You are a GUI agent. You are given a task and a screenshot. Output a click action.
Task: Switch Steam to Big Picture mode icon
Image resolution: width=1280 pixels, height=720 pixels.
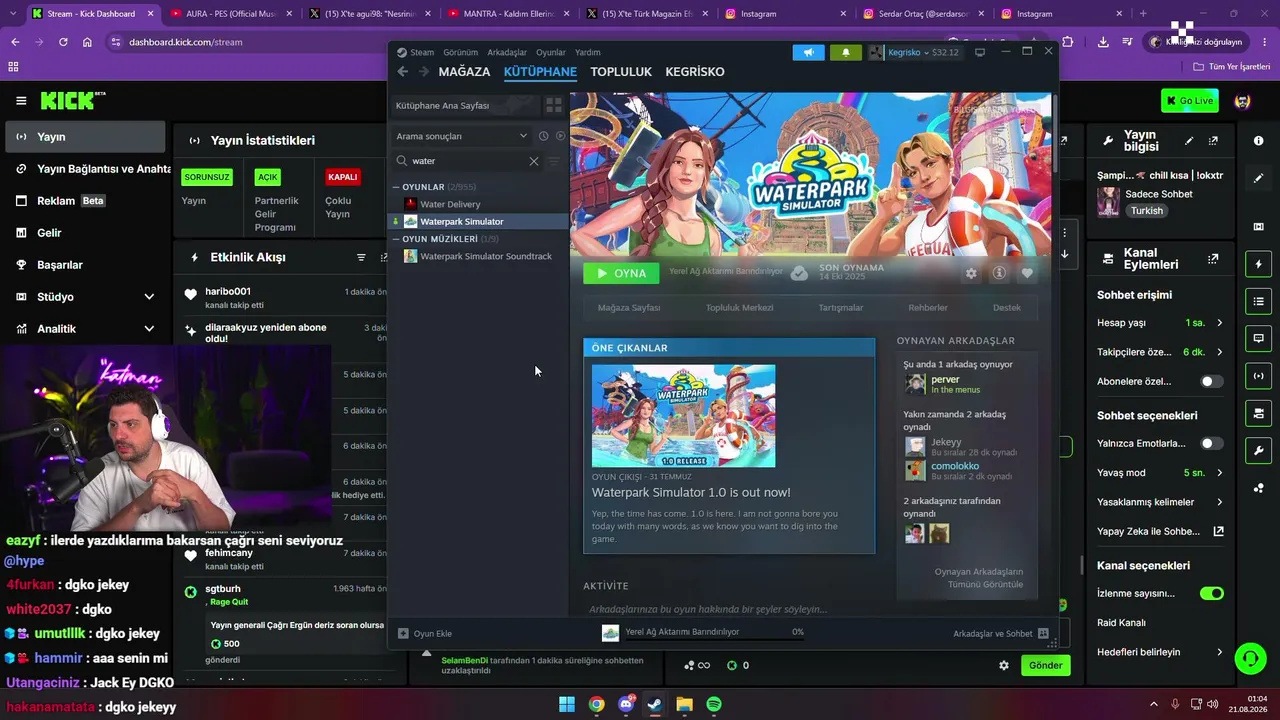(980, 52)
